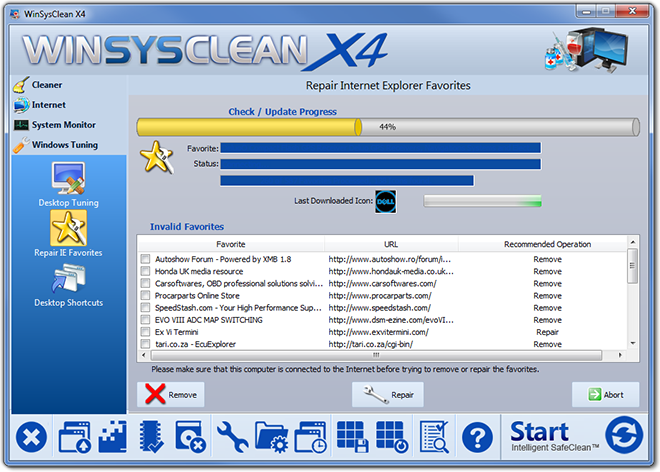The width and height of the screenshot is (660, 472).
Task: Click the http://www.exvitermini.com/ URL cell
Action: click(x=378, y=332)
